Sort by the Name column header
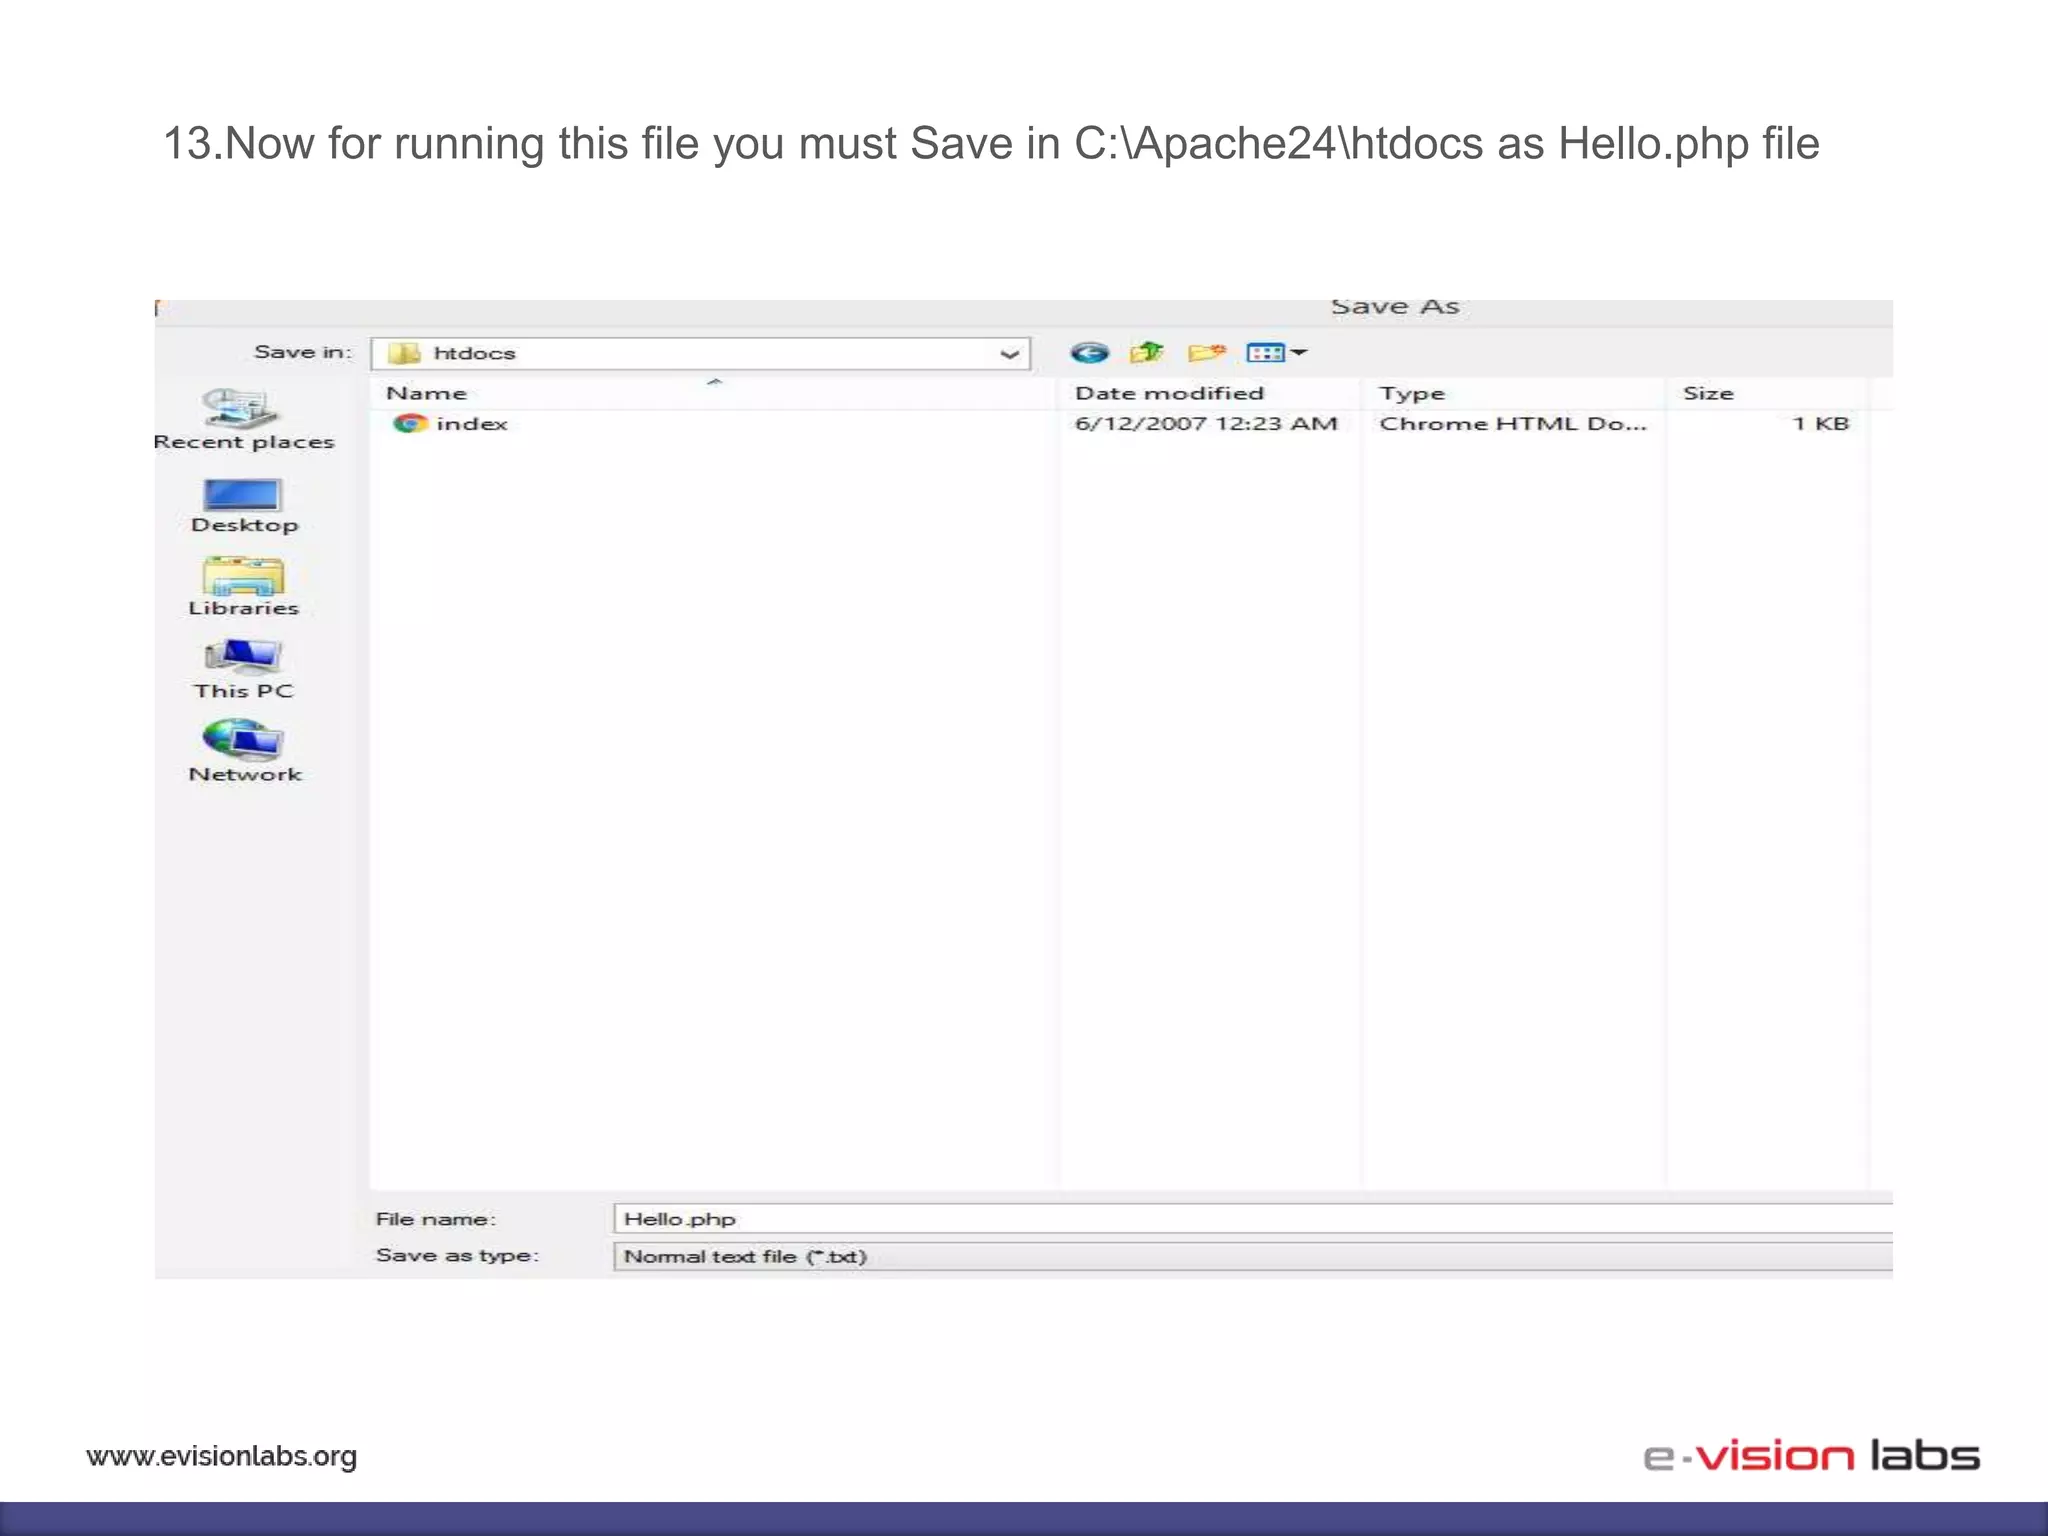The height and width of the screenshot is (1536, 2048). tap(714, 393)
